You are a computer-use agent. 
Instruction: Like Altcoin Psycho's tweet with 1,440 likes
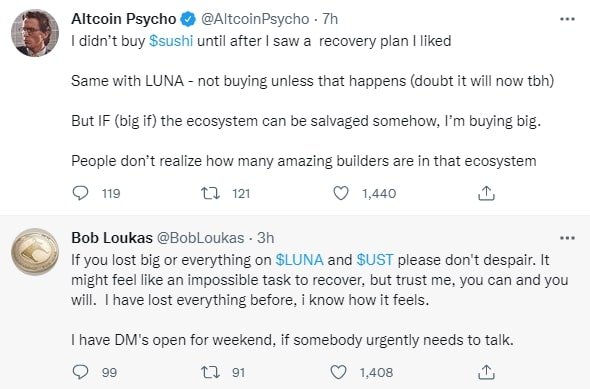coord(341,193)
